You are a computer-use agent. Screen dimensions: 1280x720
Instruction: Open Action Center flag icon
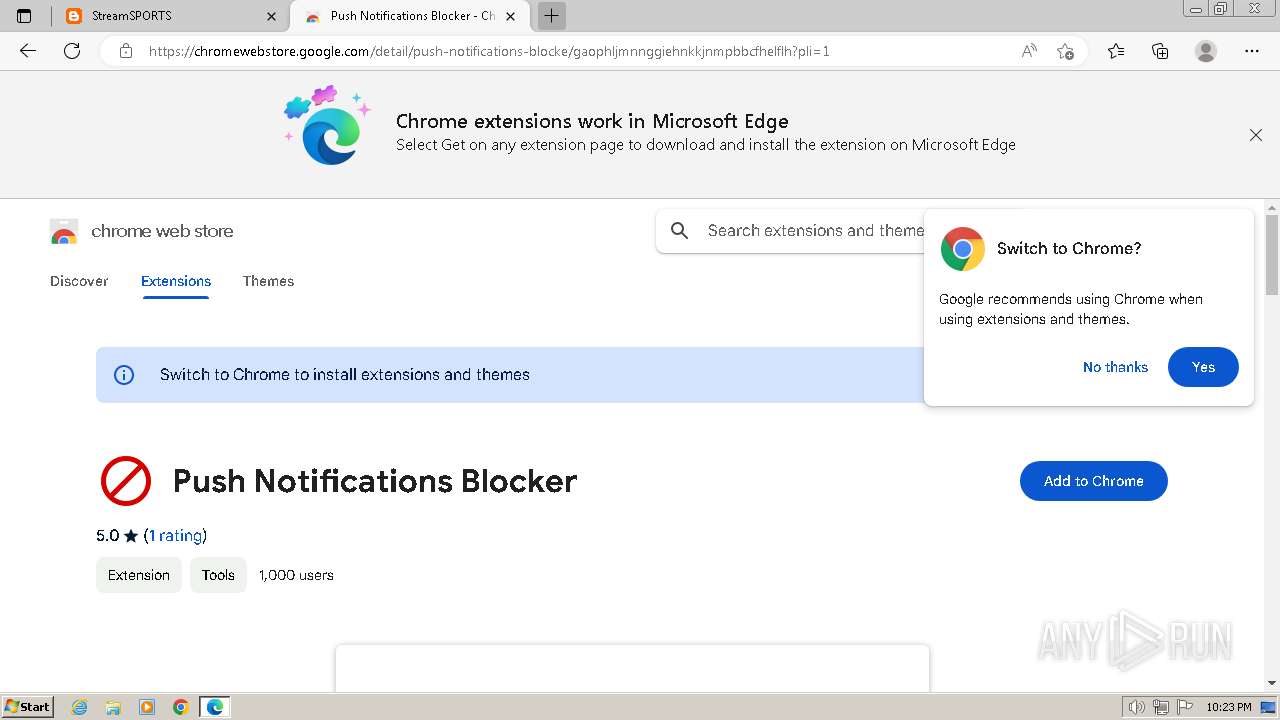click(x=1185, y=707)
